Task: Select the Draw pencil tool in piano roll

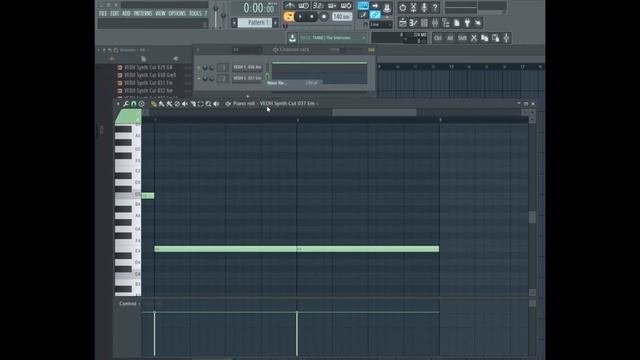Action: [153, 104]
